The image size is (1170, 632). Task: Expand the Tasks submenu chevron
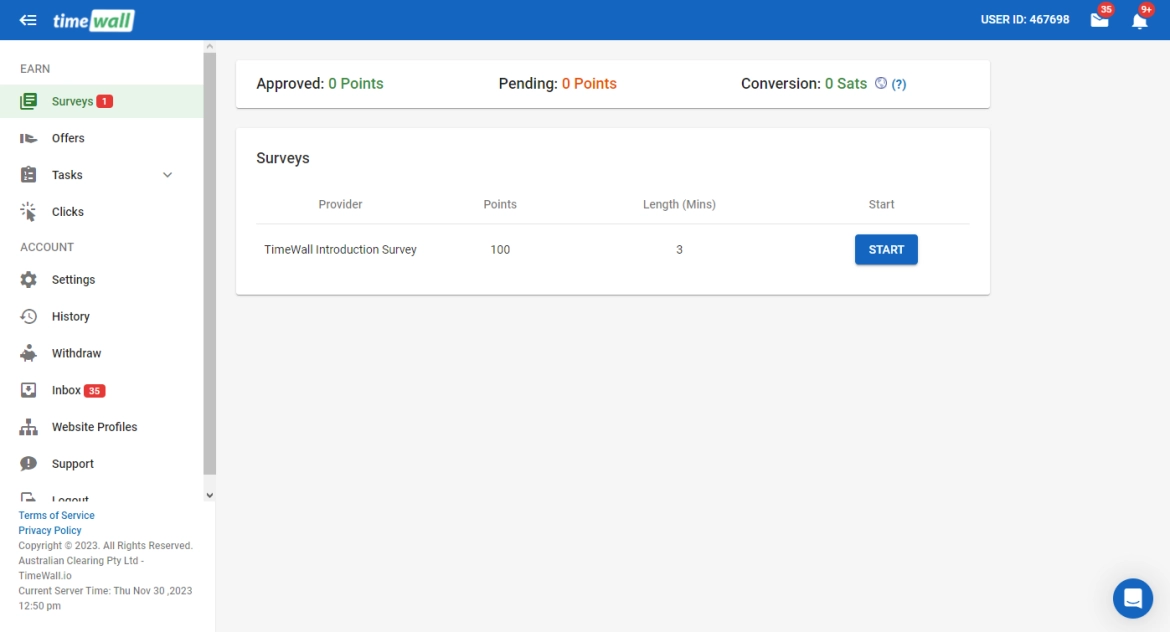[x=167, y=175]
